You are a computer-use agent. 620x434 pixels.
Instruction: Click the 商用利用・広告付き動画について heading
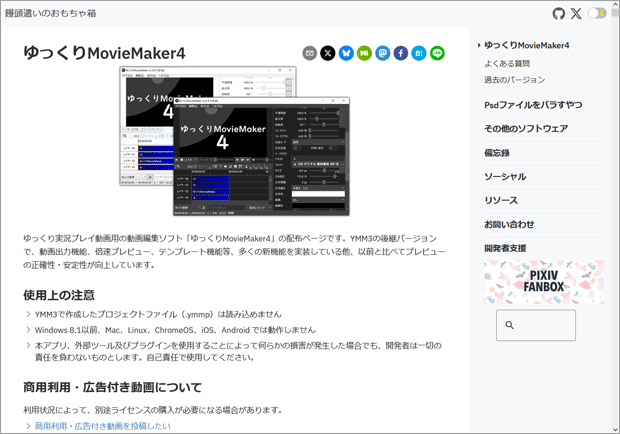click(112, 387)
